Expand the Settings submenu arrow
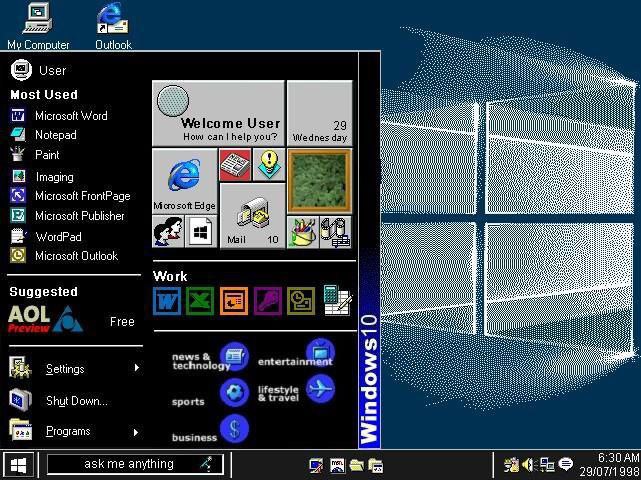641x480 pixels. 137,368
